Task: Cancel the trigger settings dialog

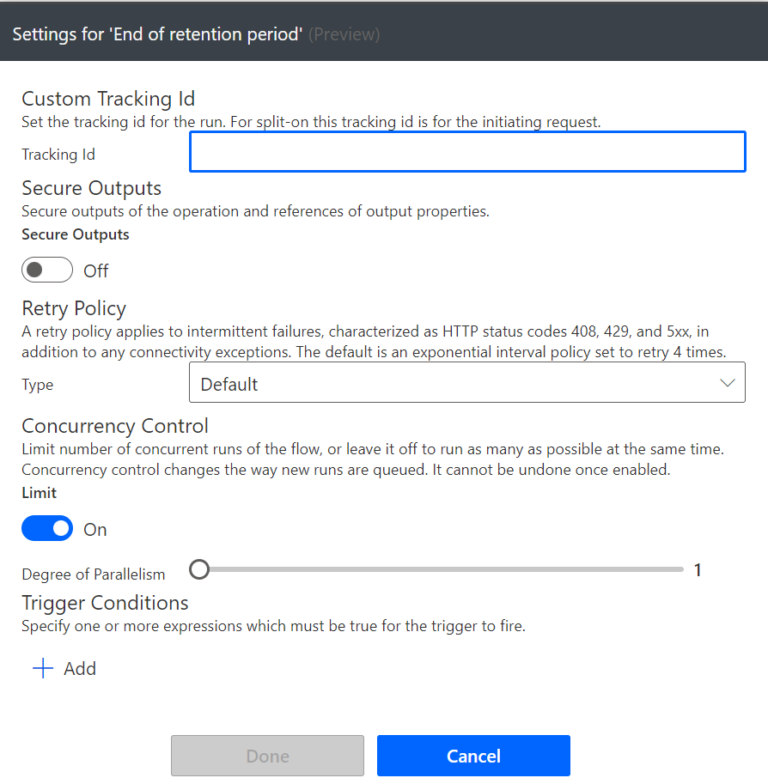Action: pos(474,756)
